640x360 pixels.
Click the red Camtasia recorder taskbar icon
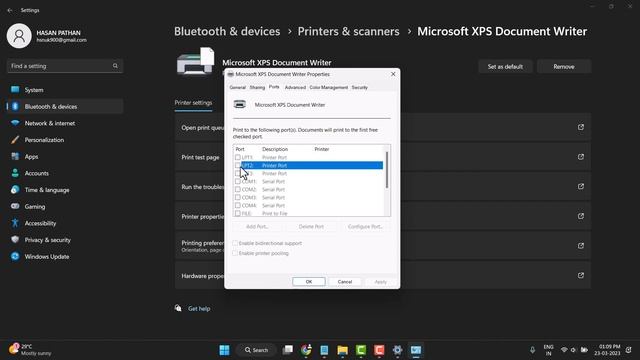click(x=379, y=350)
